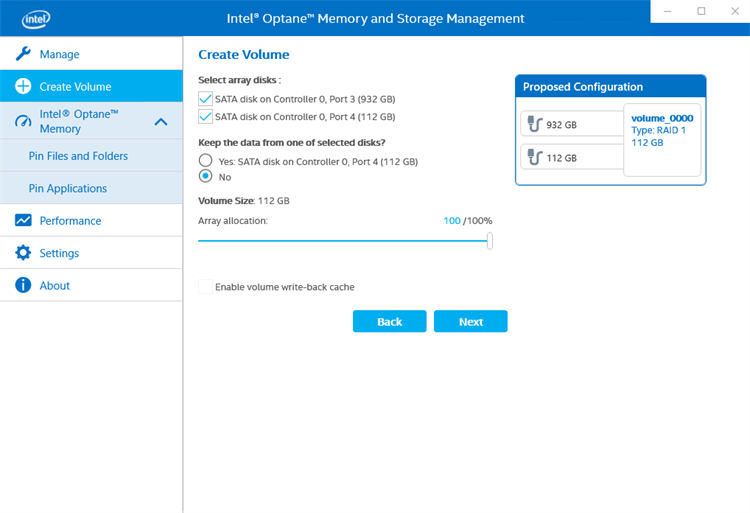Click the Back button
This screenshot has height=513, width=750.
pos(389,321)
